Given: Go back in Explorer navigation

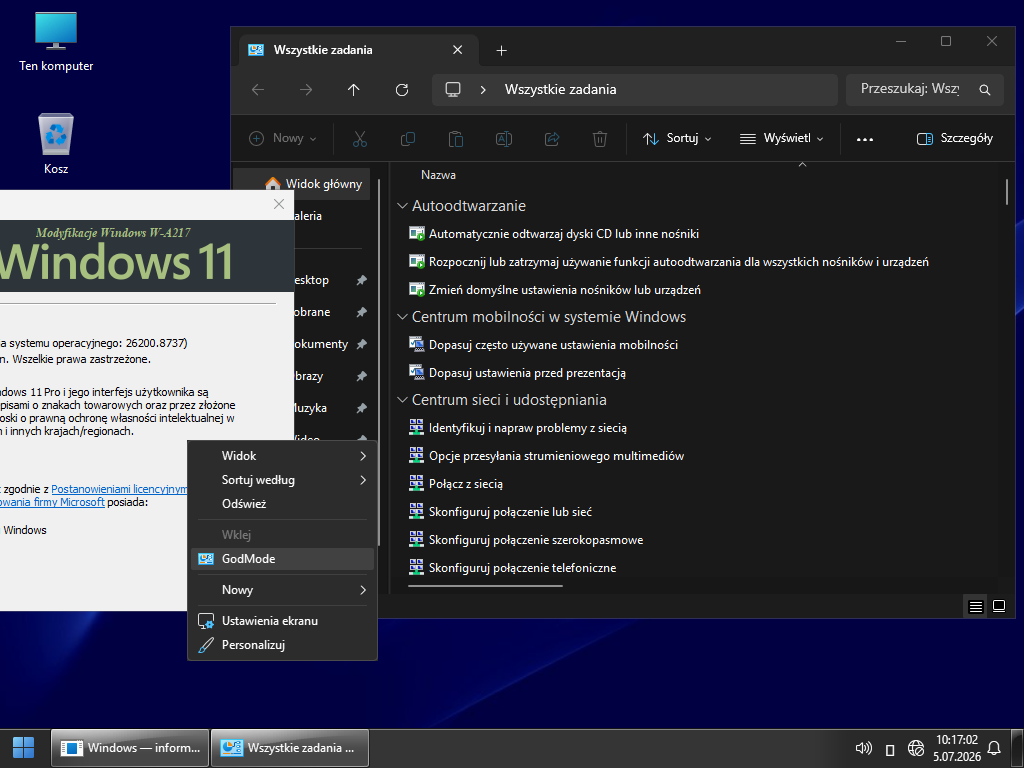Looking at the screenshot, I should pos(258,89).
